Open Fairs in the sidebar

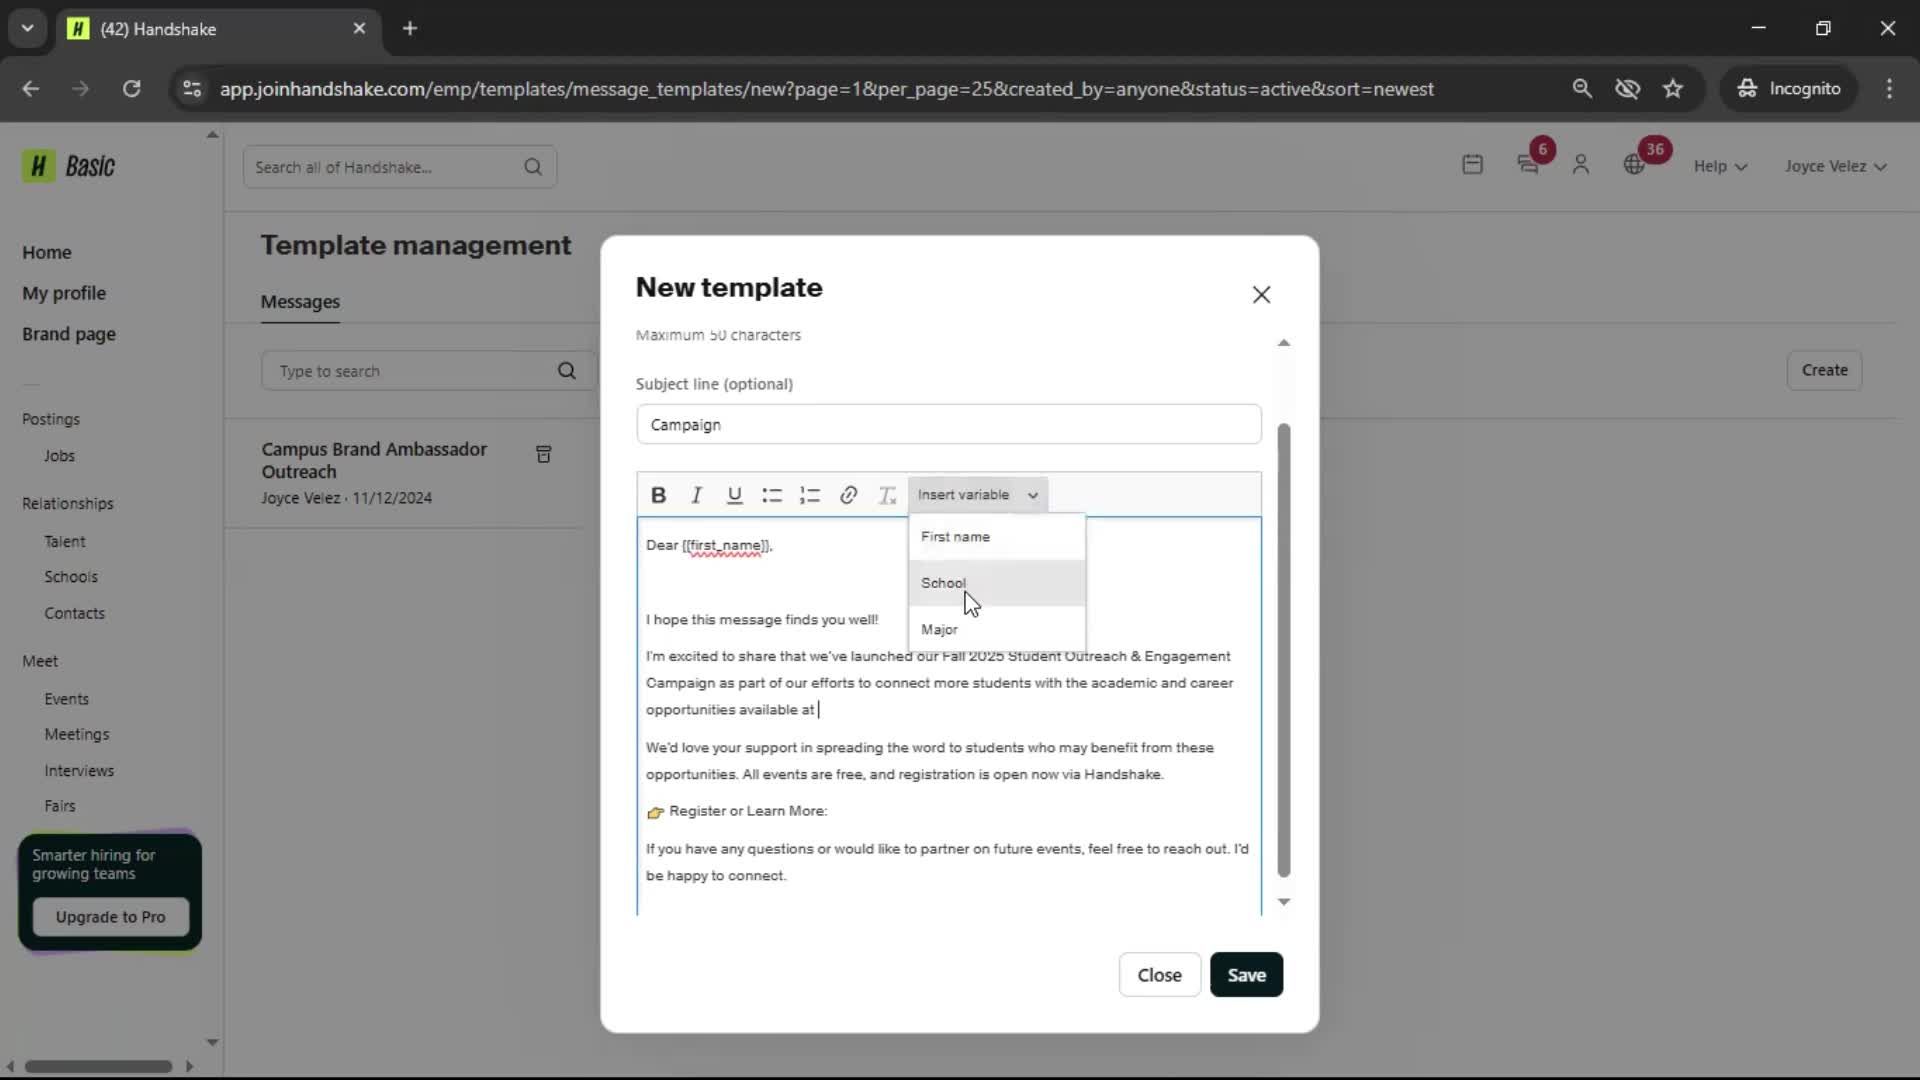(x=60, y=806)
